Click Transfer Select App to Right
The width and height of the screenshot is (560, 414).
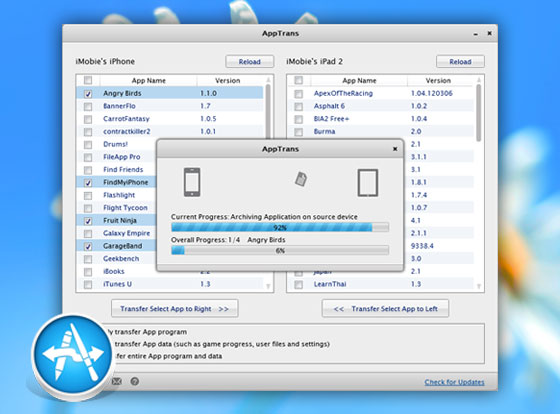tap(175, 309)
